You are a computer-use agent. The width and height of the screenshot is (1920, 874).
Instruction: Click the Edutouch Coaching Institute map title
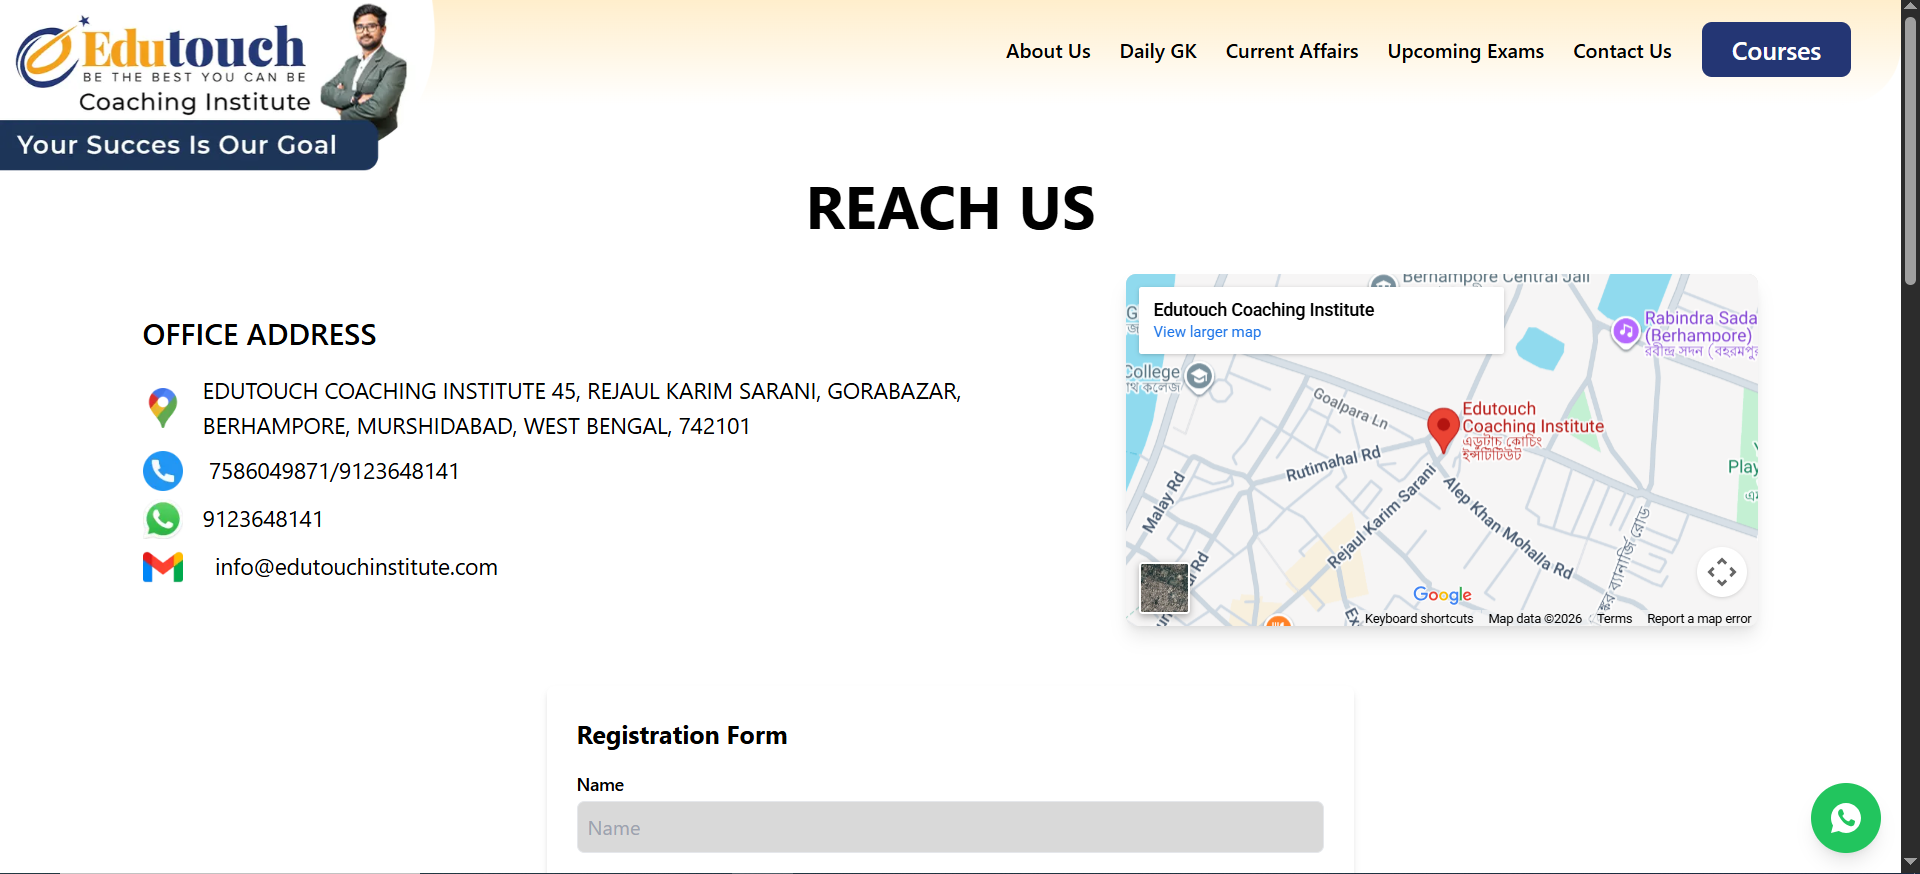pos(1263,310)
